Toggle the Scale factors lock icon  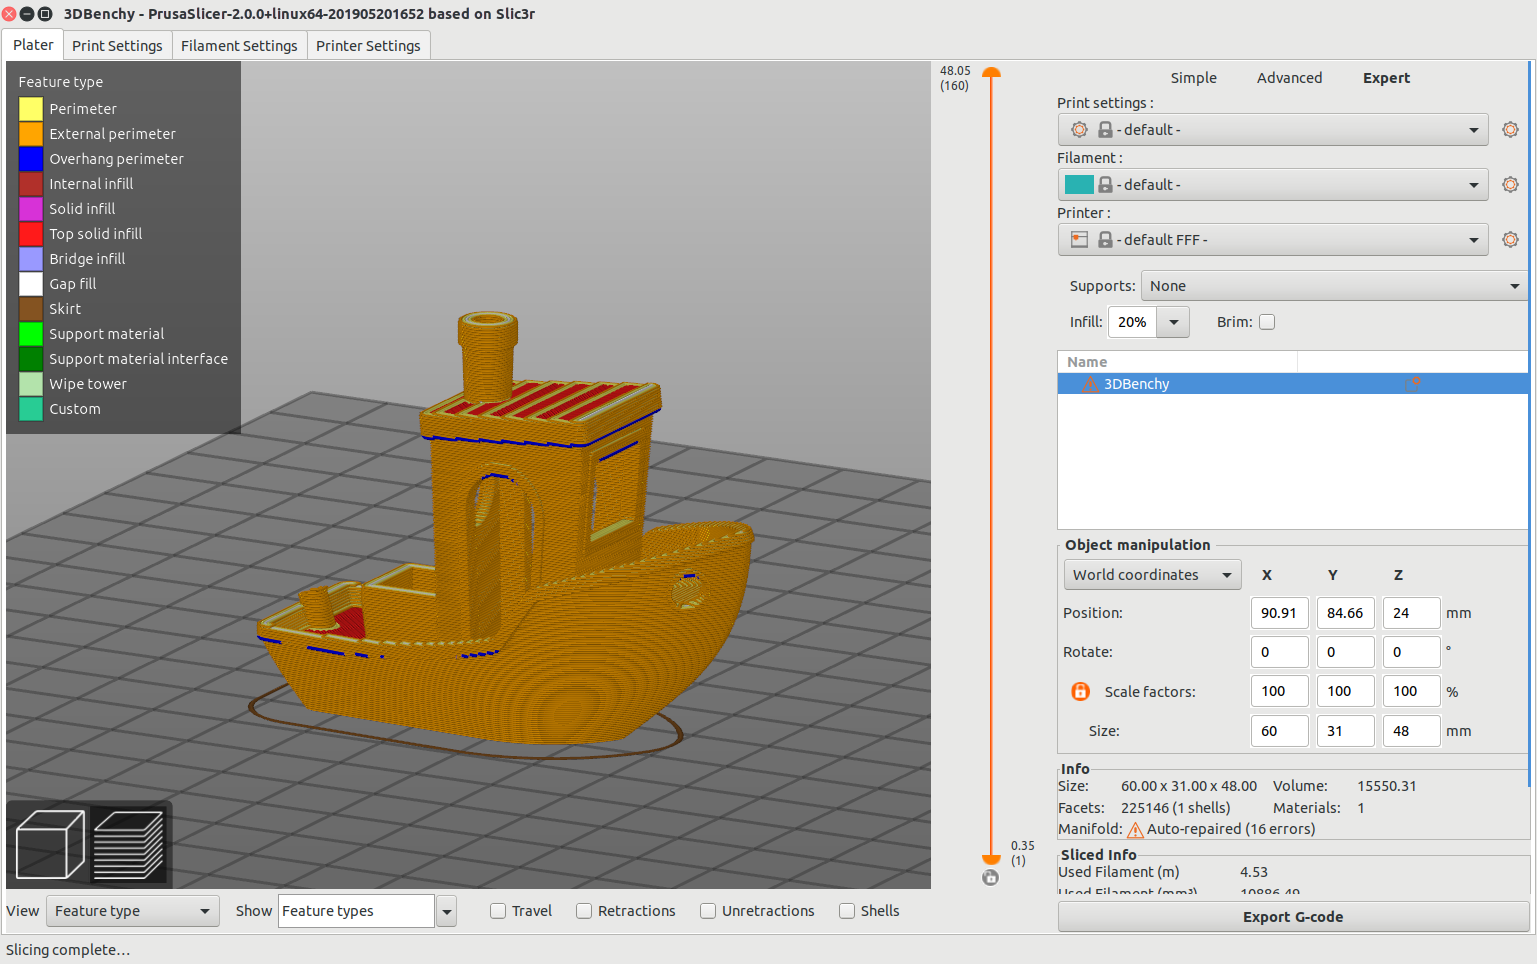coord(1080,691)
